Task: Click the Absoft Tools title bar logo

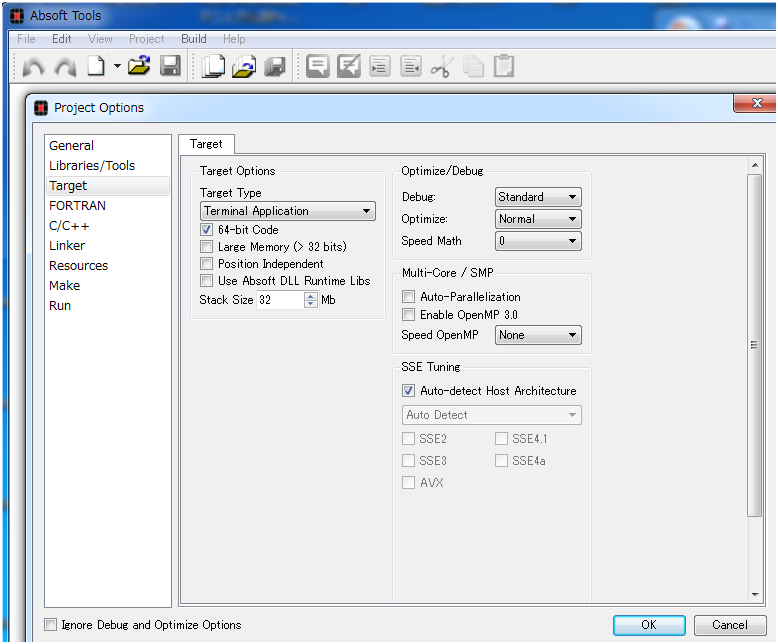Action: coord(17,16)
